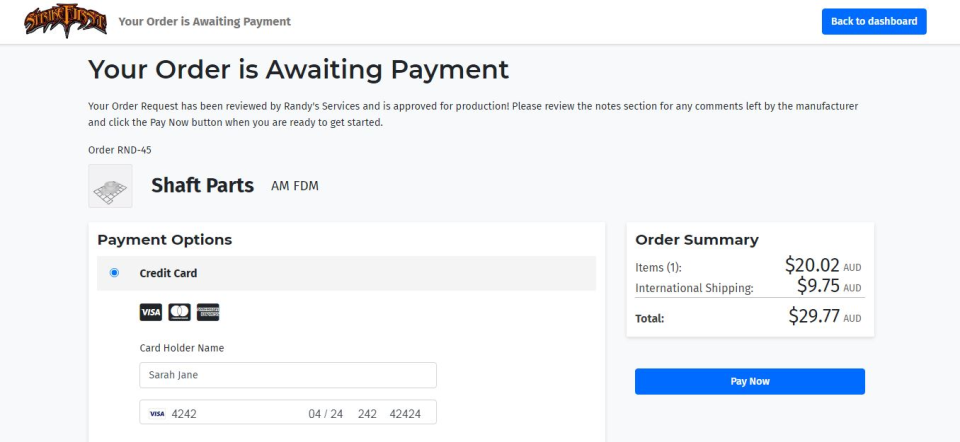This screenshot has width=960, height=442.
Task: Click the Payment Options heading
Action: click(164, 240)
